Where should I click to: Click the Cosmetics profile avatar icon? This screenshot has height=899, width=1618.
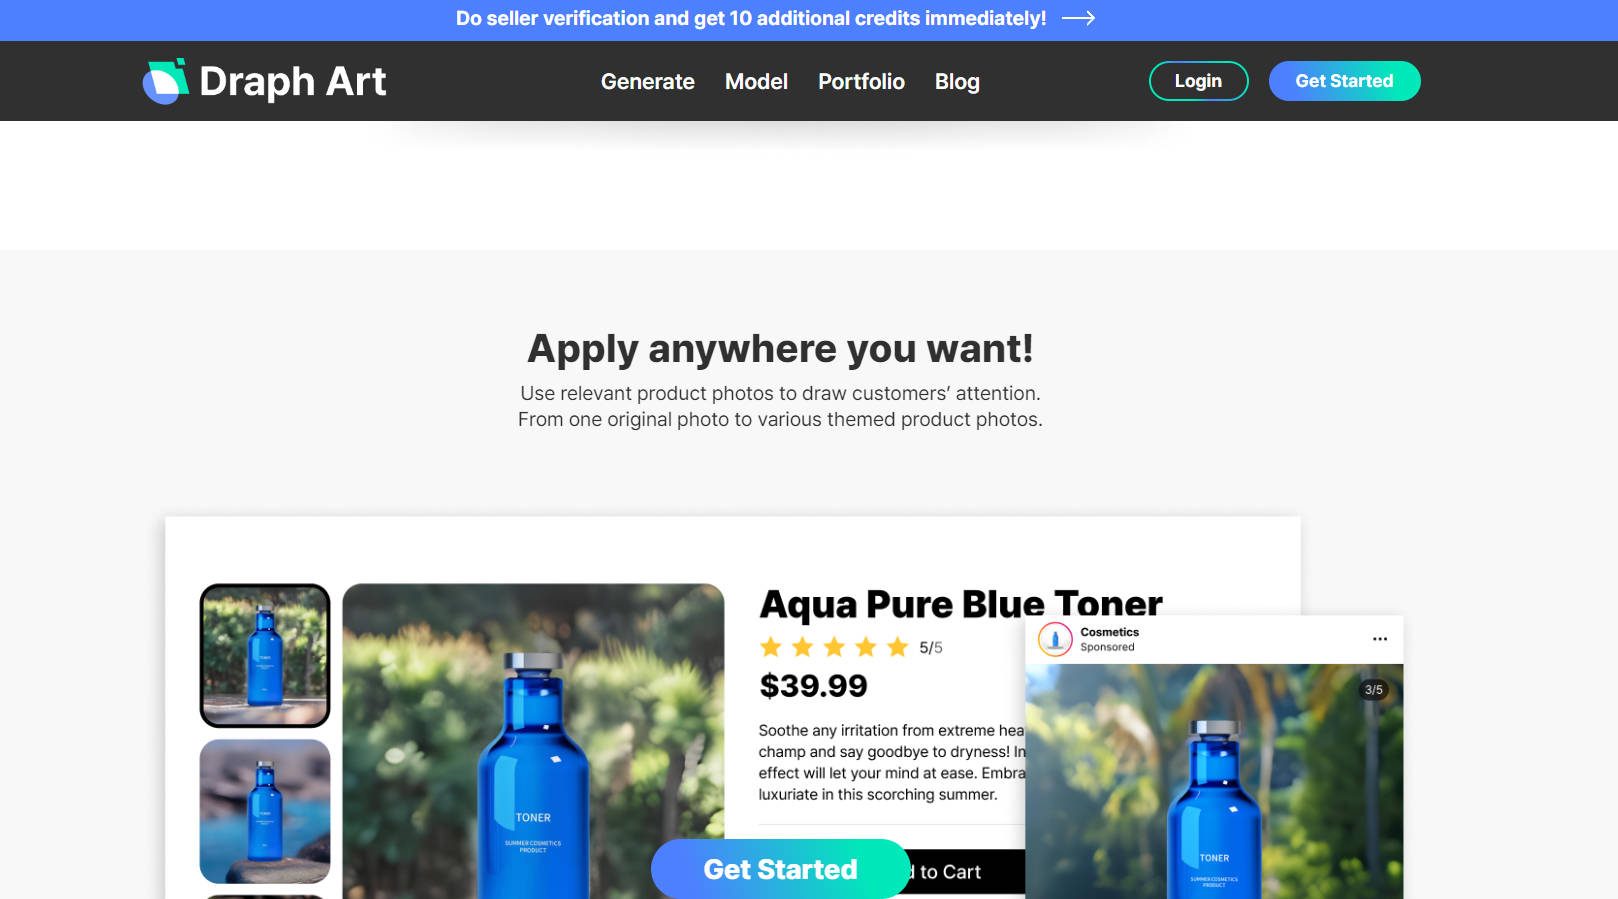1055,639
